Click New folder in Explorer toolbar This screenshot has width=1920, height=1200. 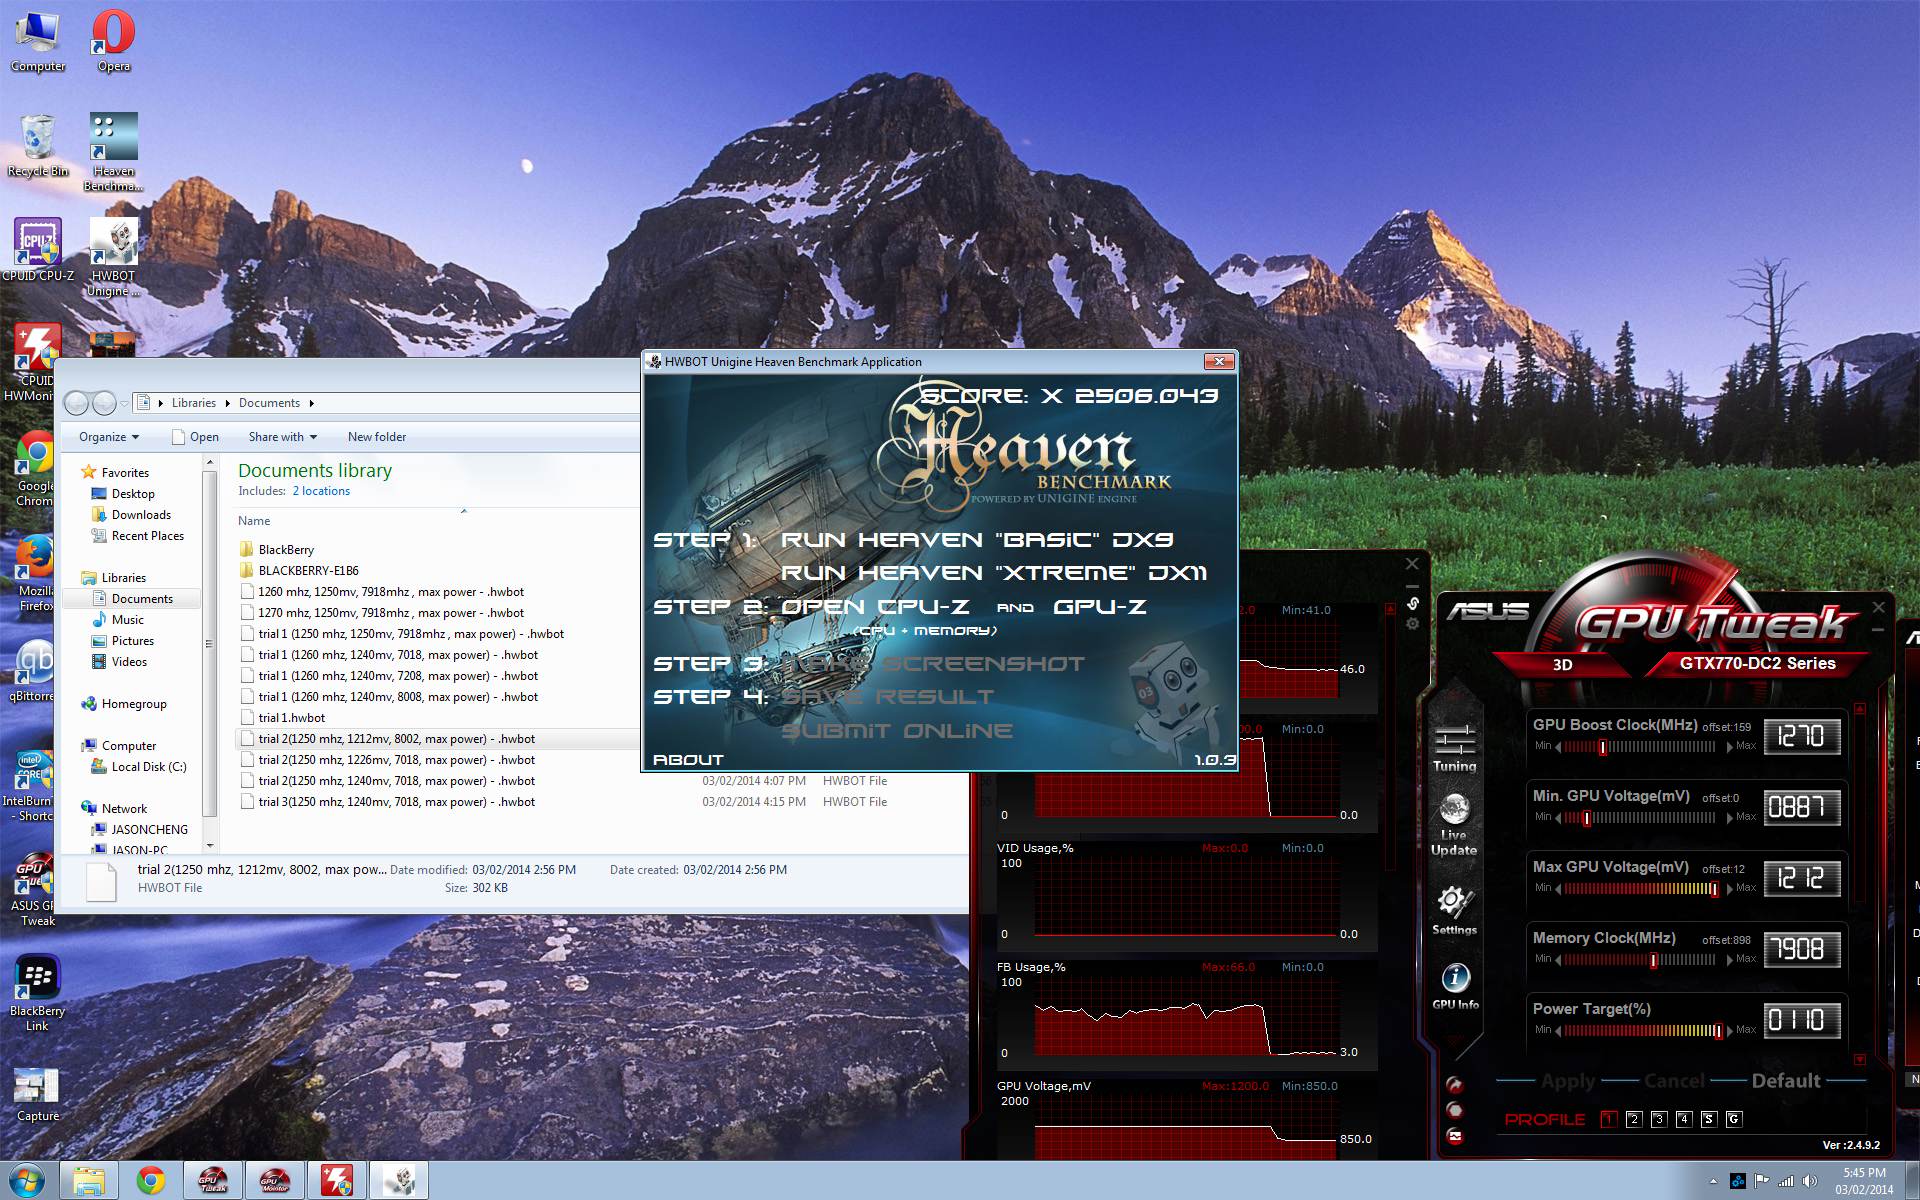pos(377,437)
